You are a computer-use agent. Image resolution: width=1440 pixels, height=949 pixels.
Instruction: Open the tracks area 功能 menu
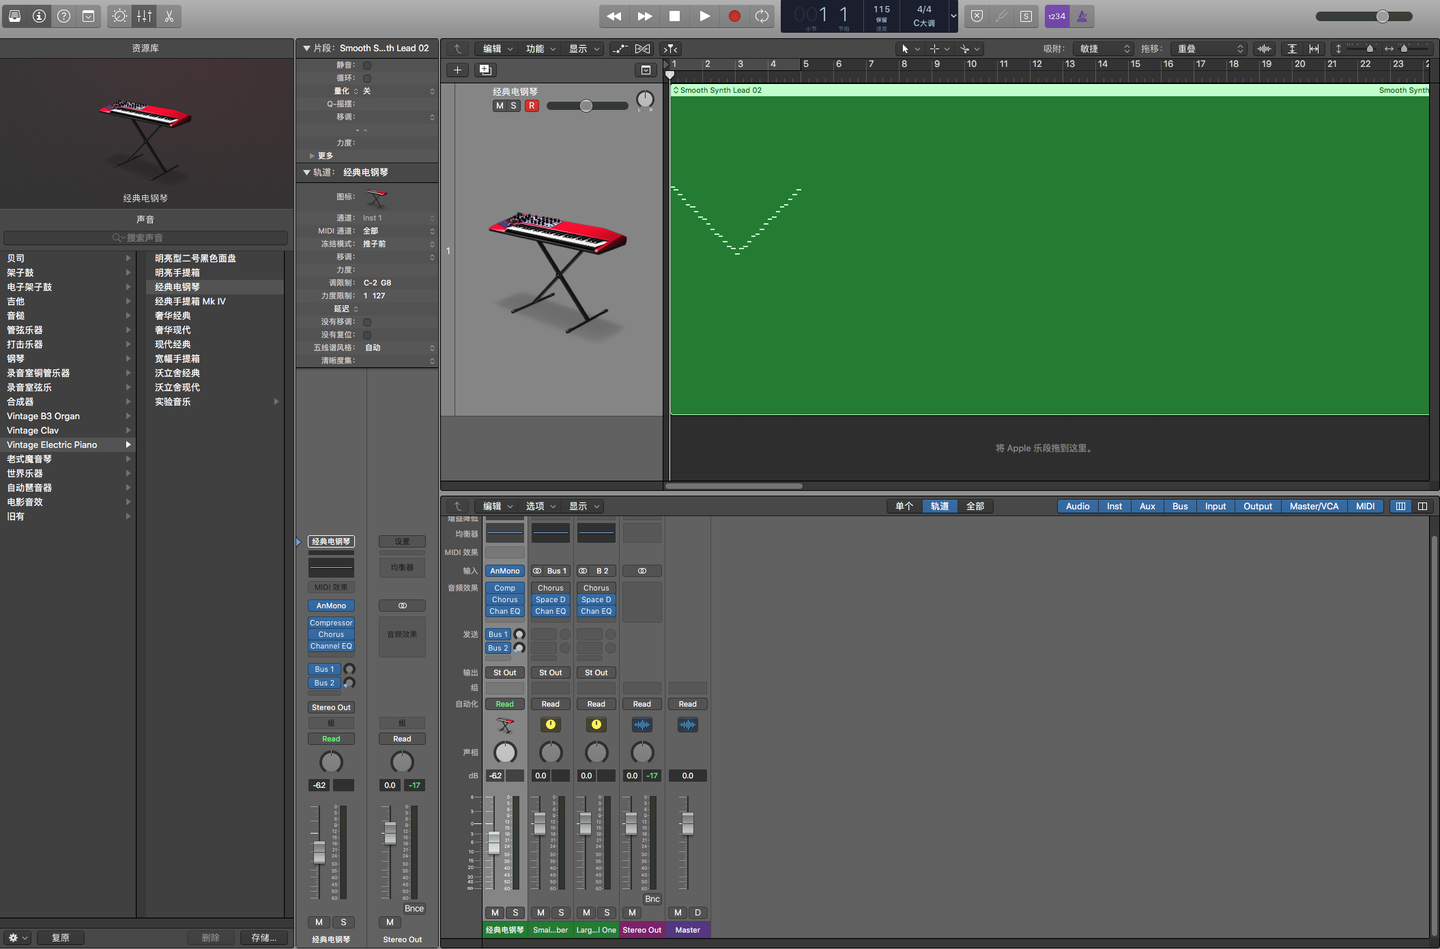[x=540, y=48]
